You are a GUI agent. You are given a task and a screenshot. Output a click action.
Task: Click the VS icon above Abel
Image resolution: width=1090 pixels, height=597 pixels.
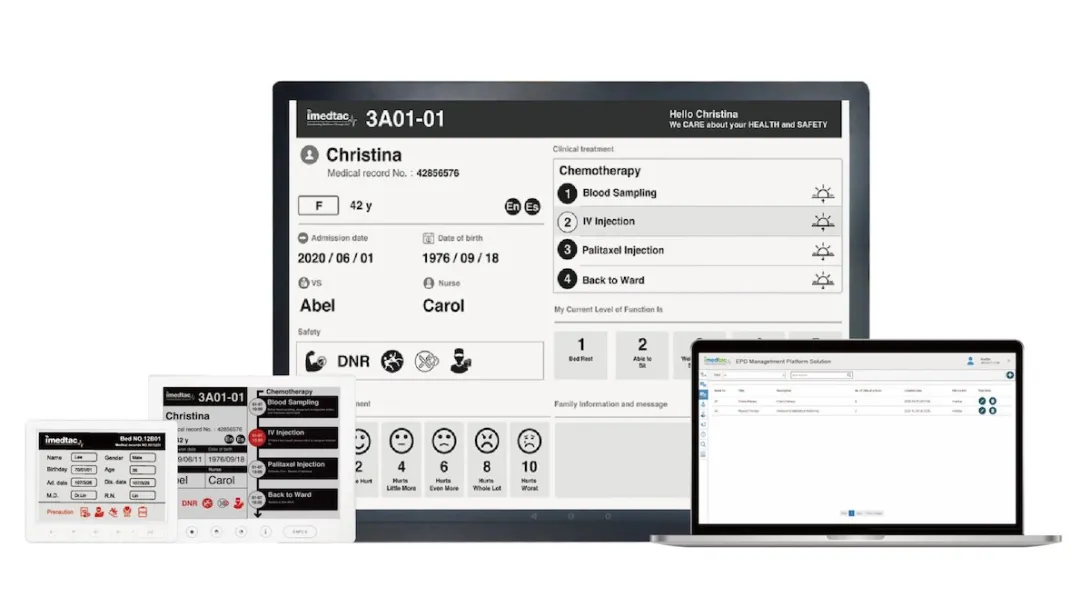(x=304, y=283)
